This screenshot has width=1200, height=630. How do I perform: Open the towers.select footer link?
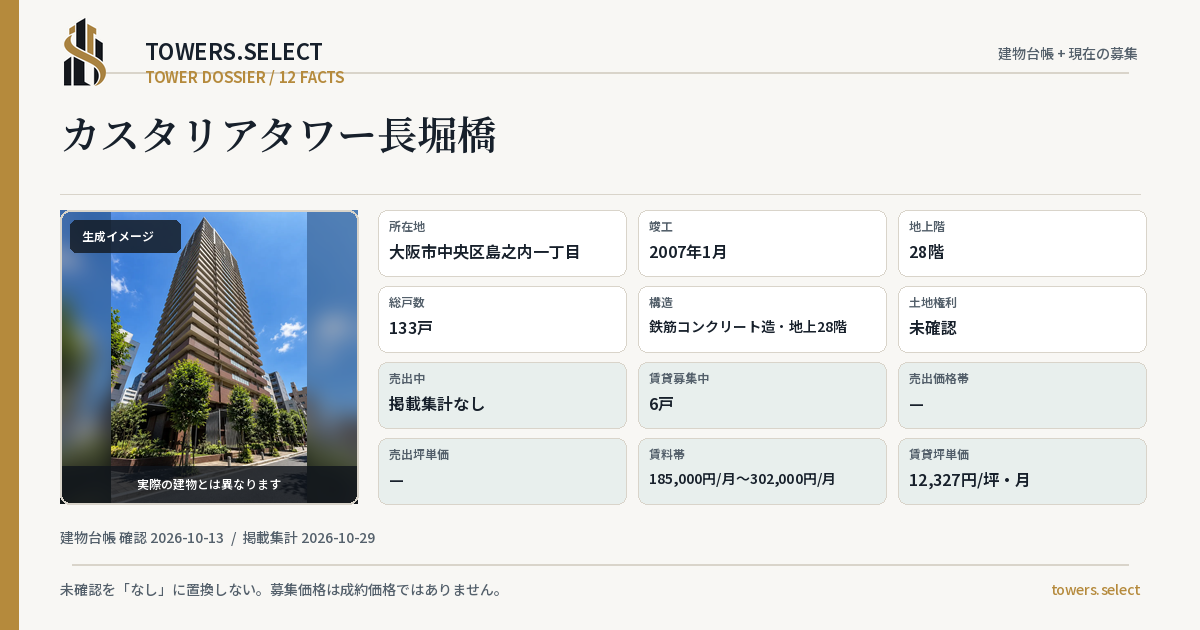coord(1096,590)
